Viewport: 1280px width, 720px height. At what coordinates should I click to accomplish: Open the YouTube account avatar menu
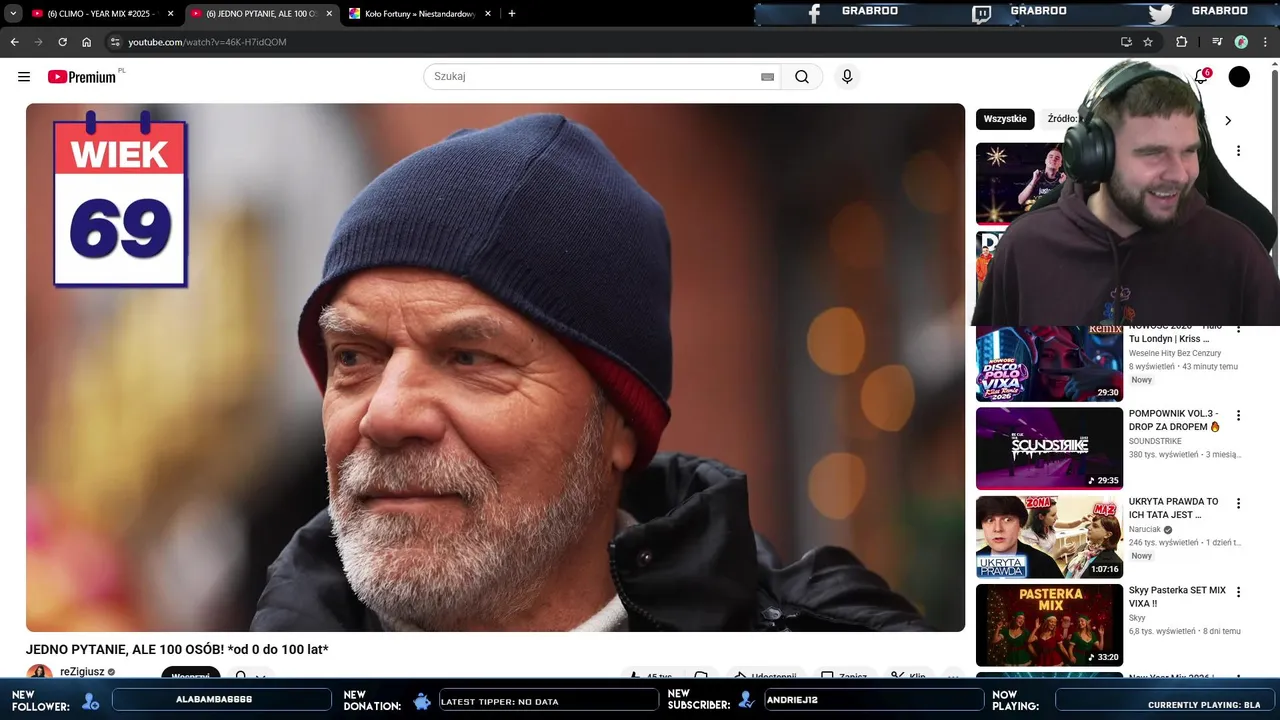point(1239,77)
